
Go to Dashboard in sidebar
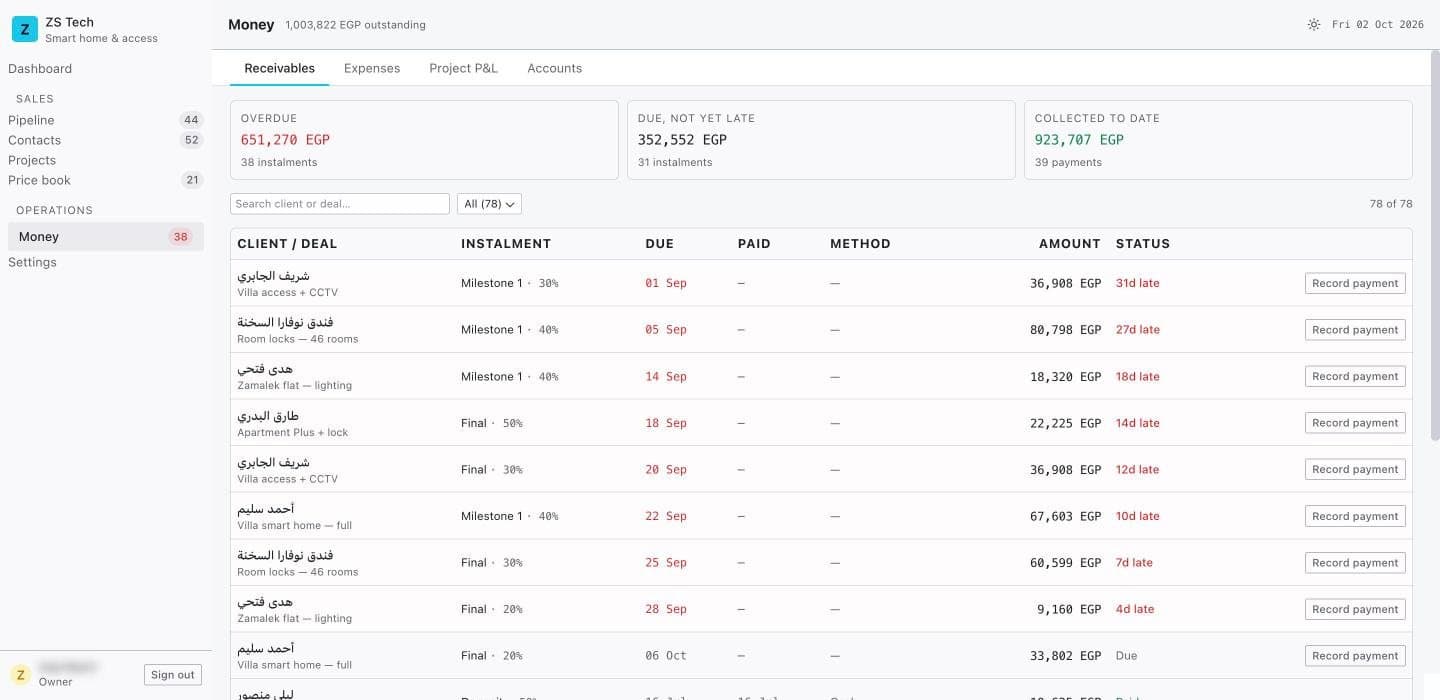(x=40, y=68)
